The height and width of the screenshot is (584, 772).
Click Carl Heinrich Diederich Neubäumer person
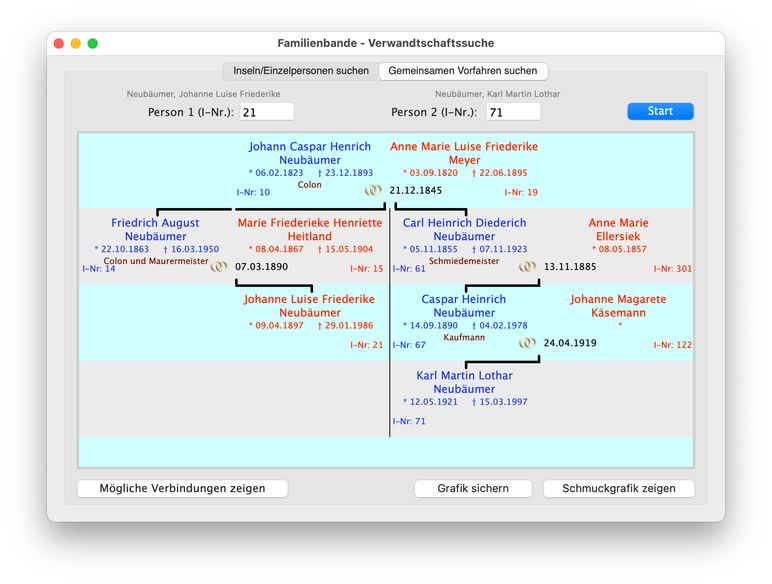(x=464, y=230)
